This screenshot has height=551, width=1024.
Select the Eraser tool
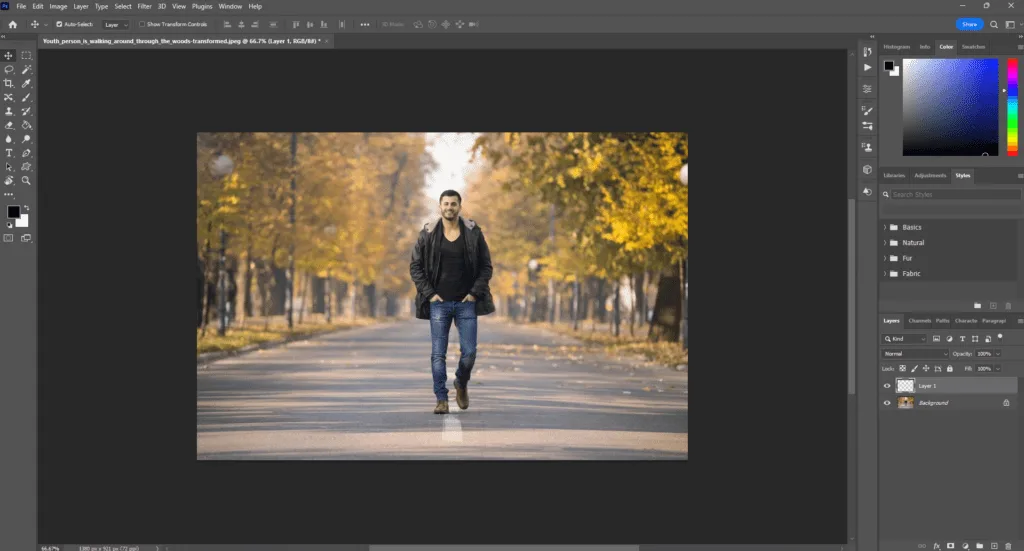[8, 125]
